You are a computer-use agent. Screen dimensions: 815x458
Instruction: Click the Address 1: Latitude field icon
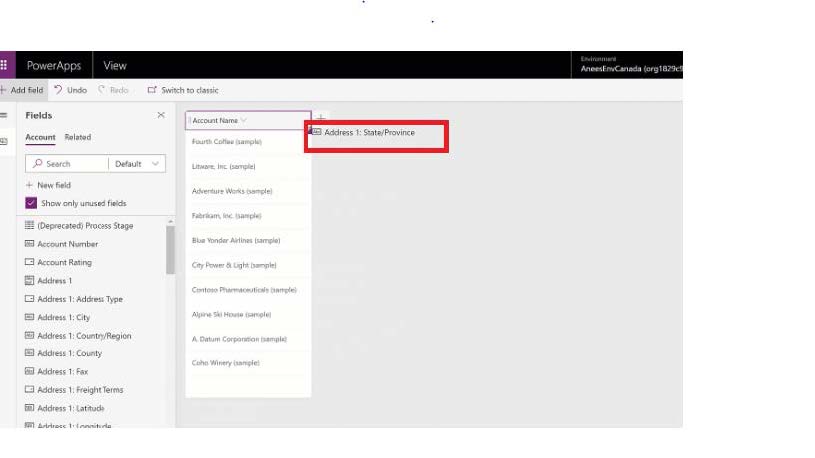point(30,408)
